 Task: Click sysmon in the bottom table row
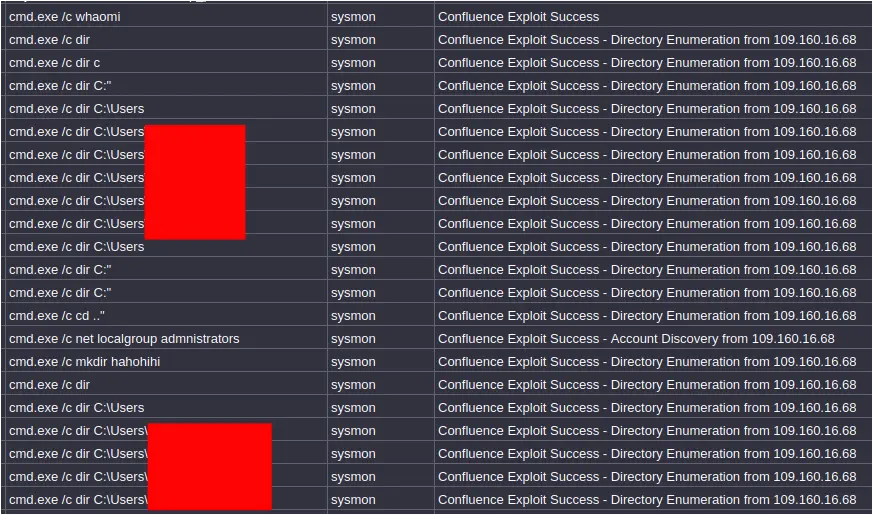point(353,500)
